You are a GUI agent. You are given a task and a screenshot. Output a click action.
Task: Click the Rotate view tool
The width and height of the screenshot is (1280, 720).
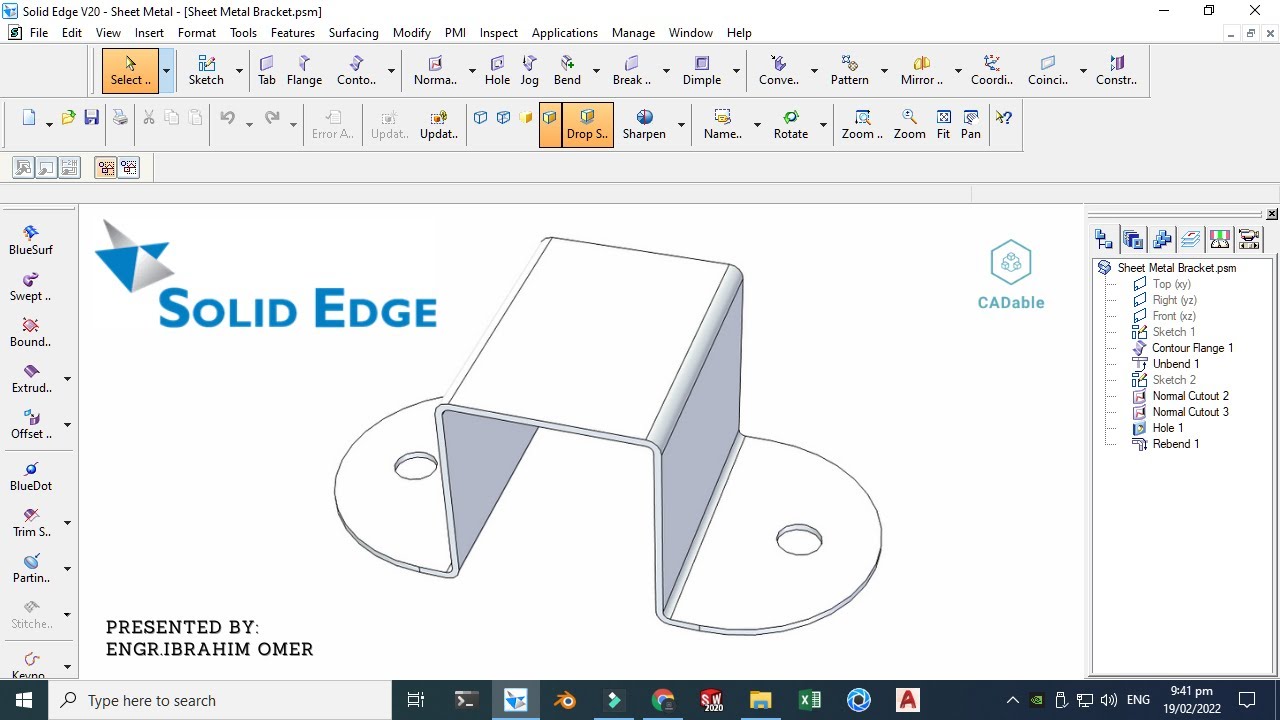point(791,125)
